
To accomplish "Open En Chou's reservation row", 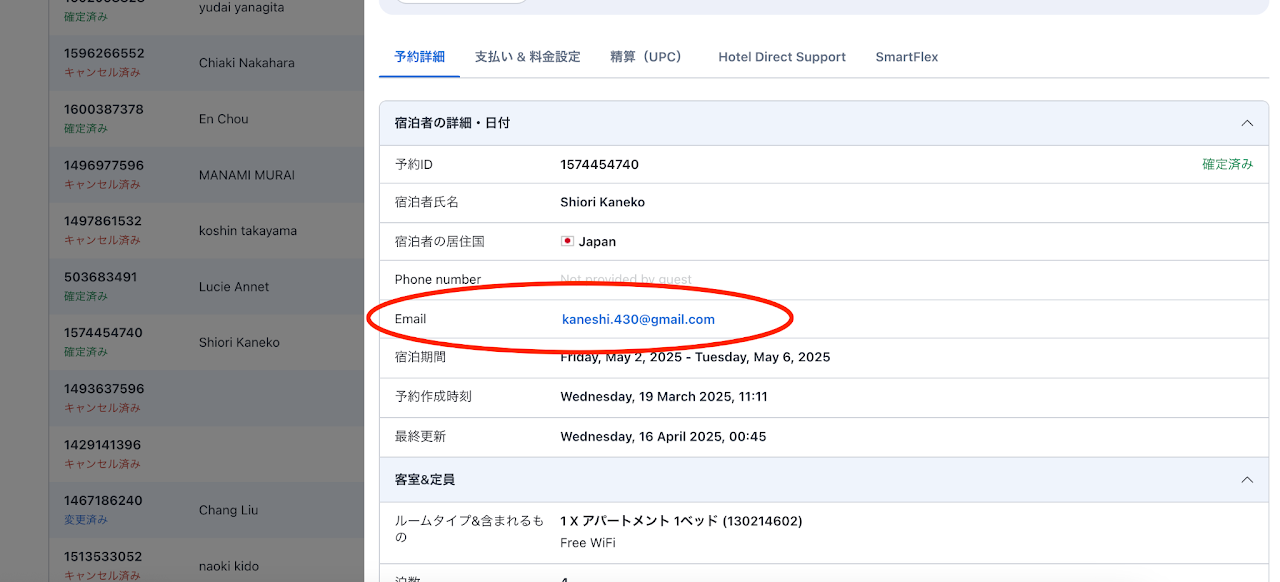I will pyautogui.click(x=223, y=119).
